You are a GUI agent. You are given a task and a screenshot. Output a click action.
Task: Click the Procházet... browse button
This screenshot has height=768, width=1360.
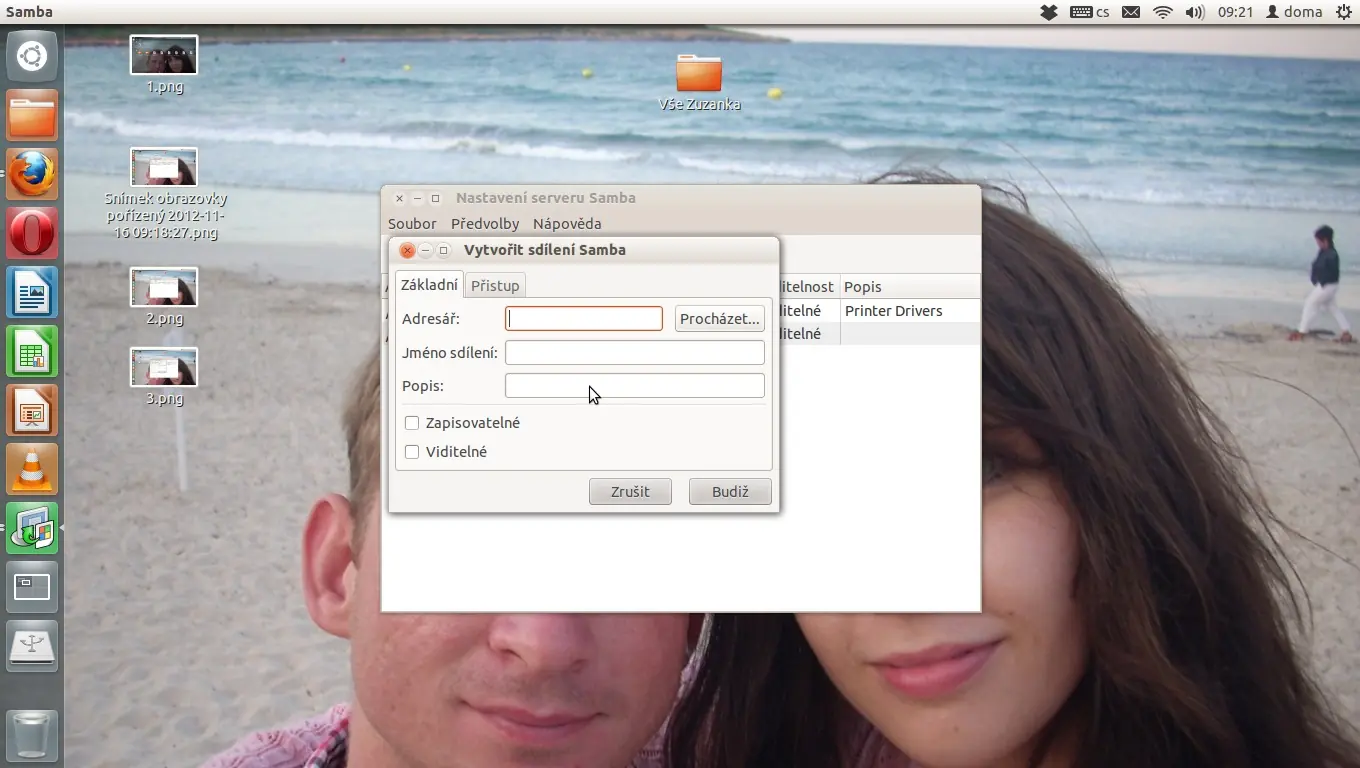[x=719, y=319]
